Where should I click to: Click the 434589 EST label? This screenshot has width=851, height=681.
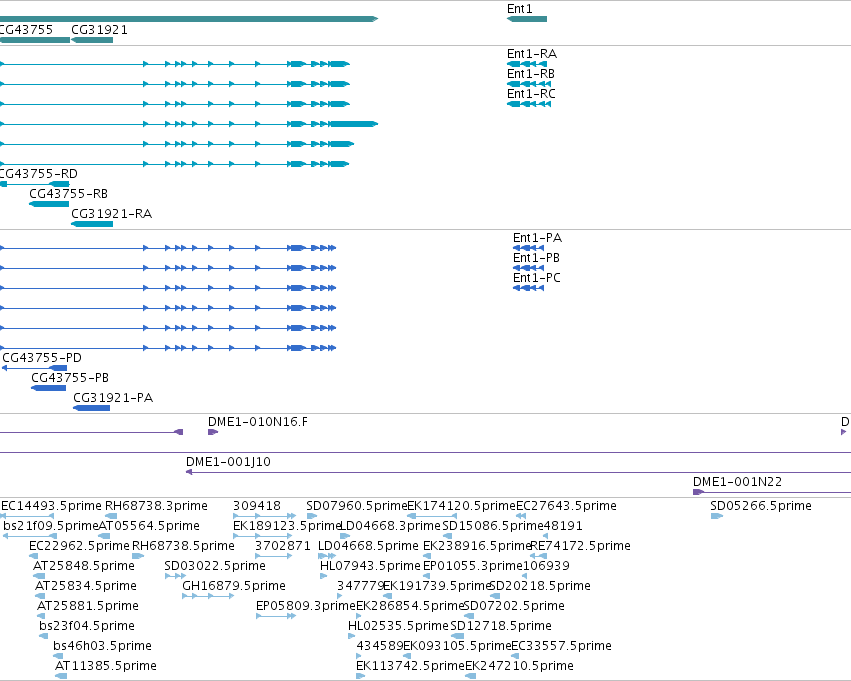click(380, 646)
